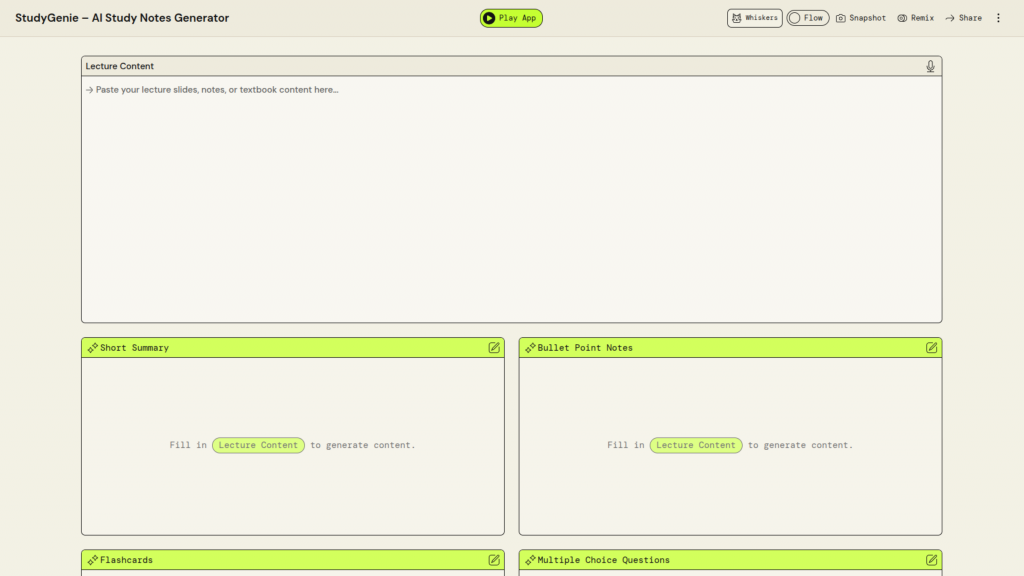Click the sparkle icon beside Short Summary
The width and height of the screenshot is (1024, 576).
click(93, 348)
